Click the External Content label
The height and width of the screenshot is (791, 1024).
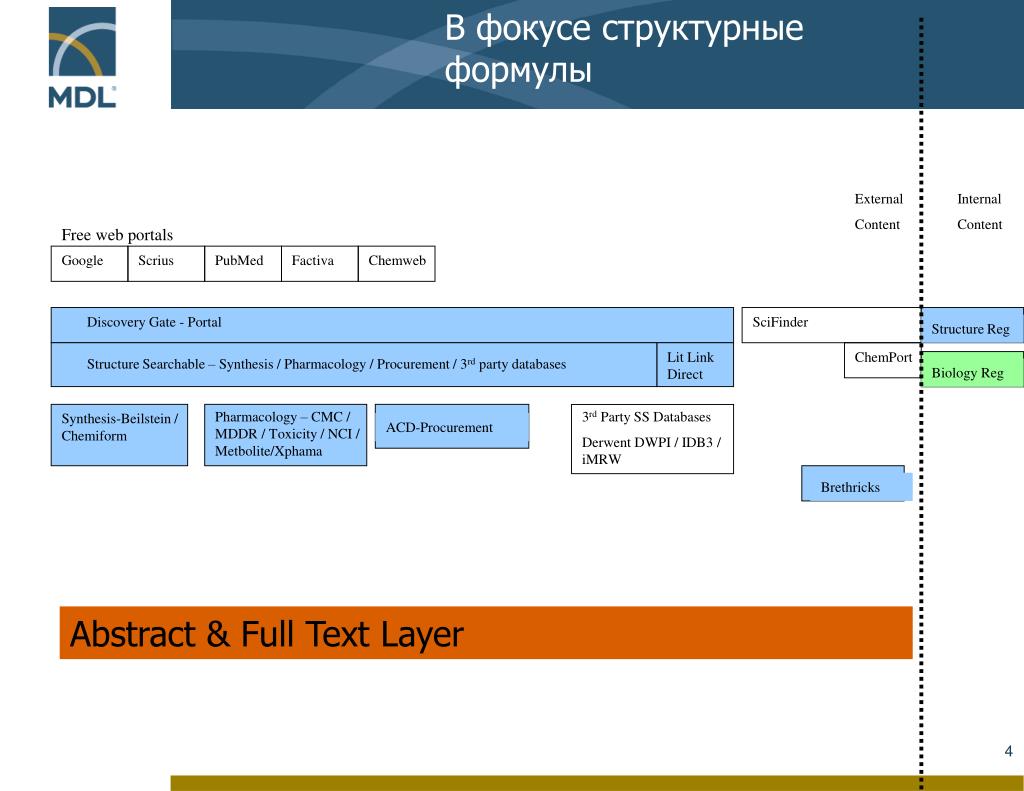878,212
